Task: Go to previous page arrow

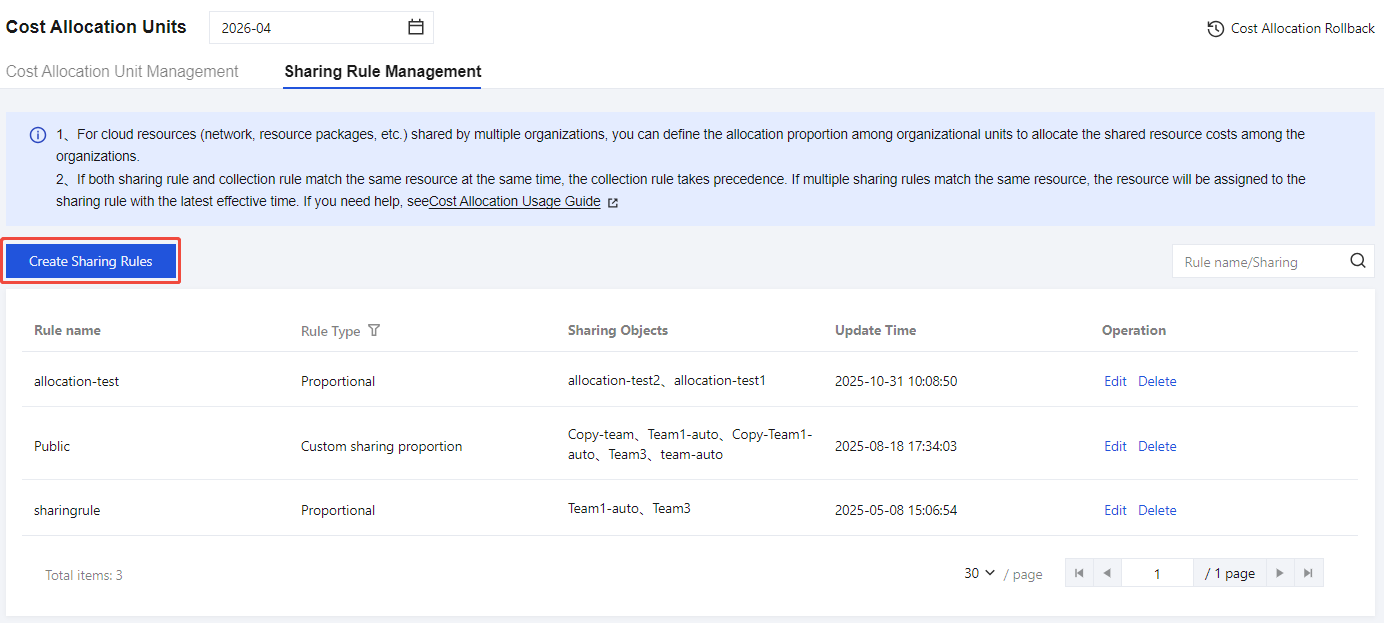Action: pyautogui.click(x=1107, y=573)
